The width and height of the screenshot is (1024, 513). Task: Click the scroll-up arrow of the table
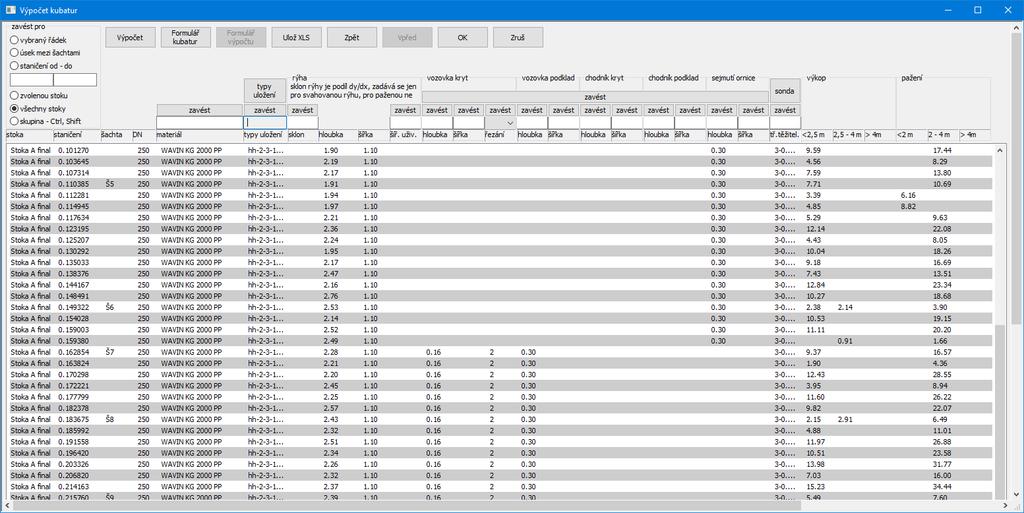pos(999,150)
